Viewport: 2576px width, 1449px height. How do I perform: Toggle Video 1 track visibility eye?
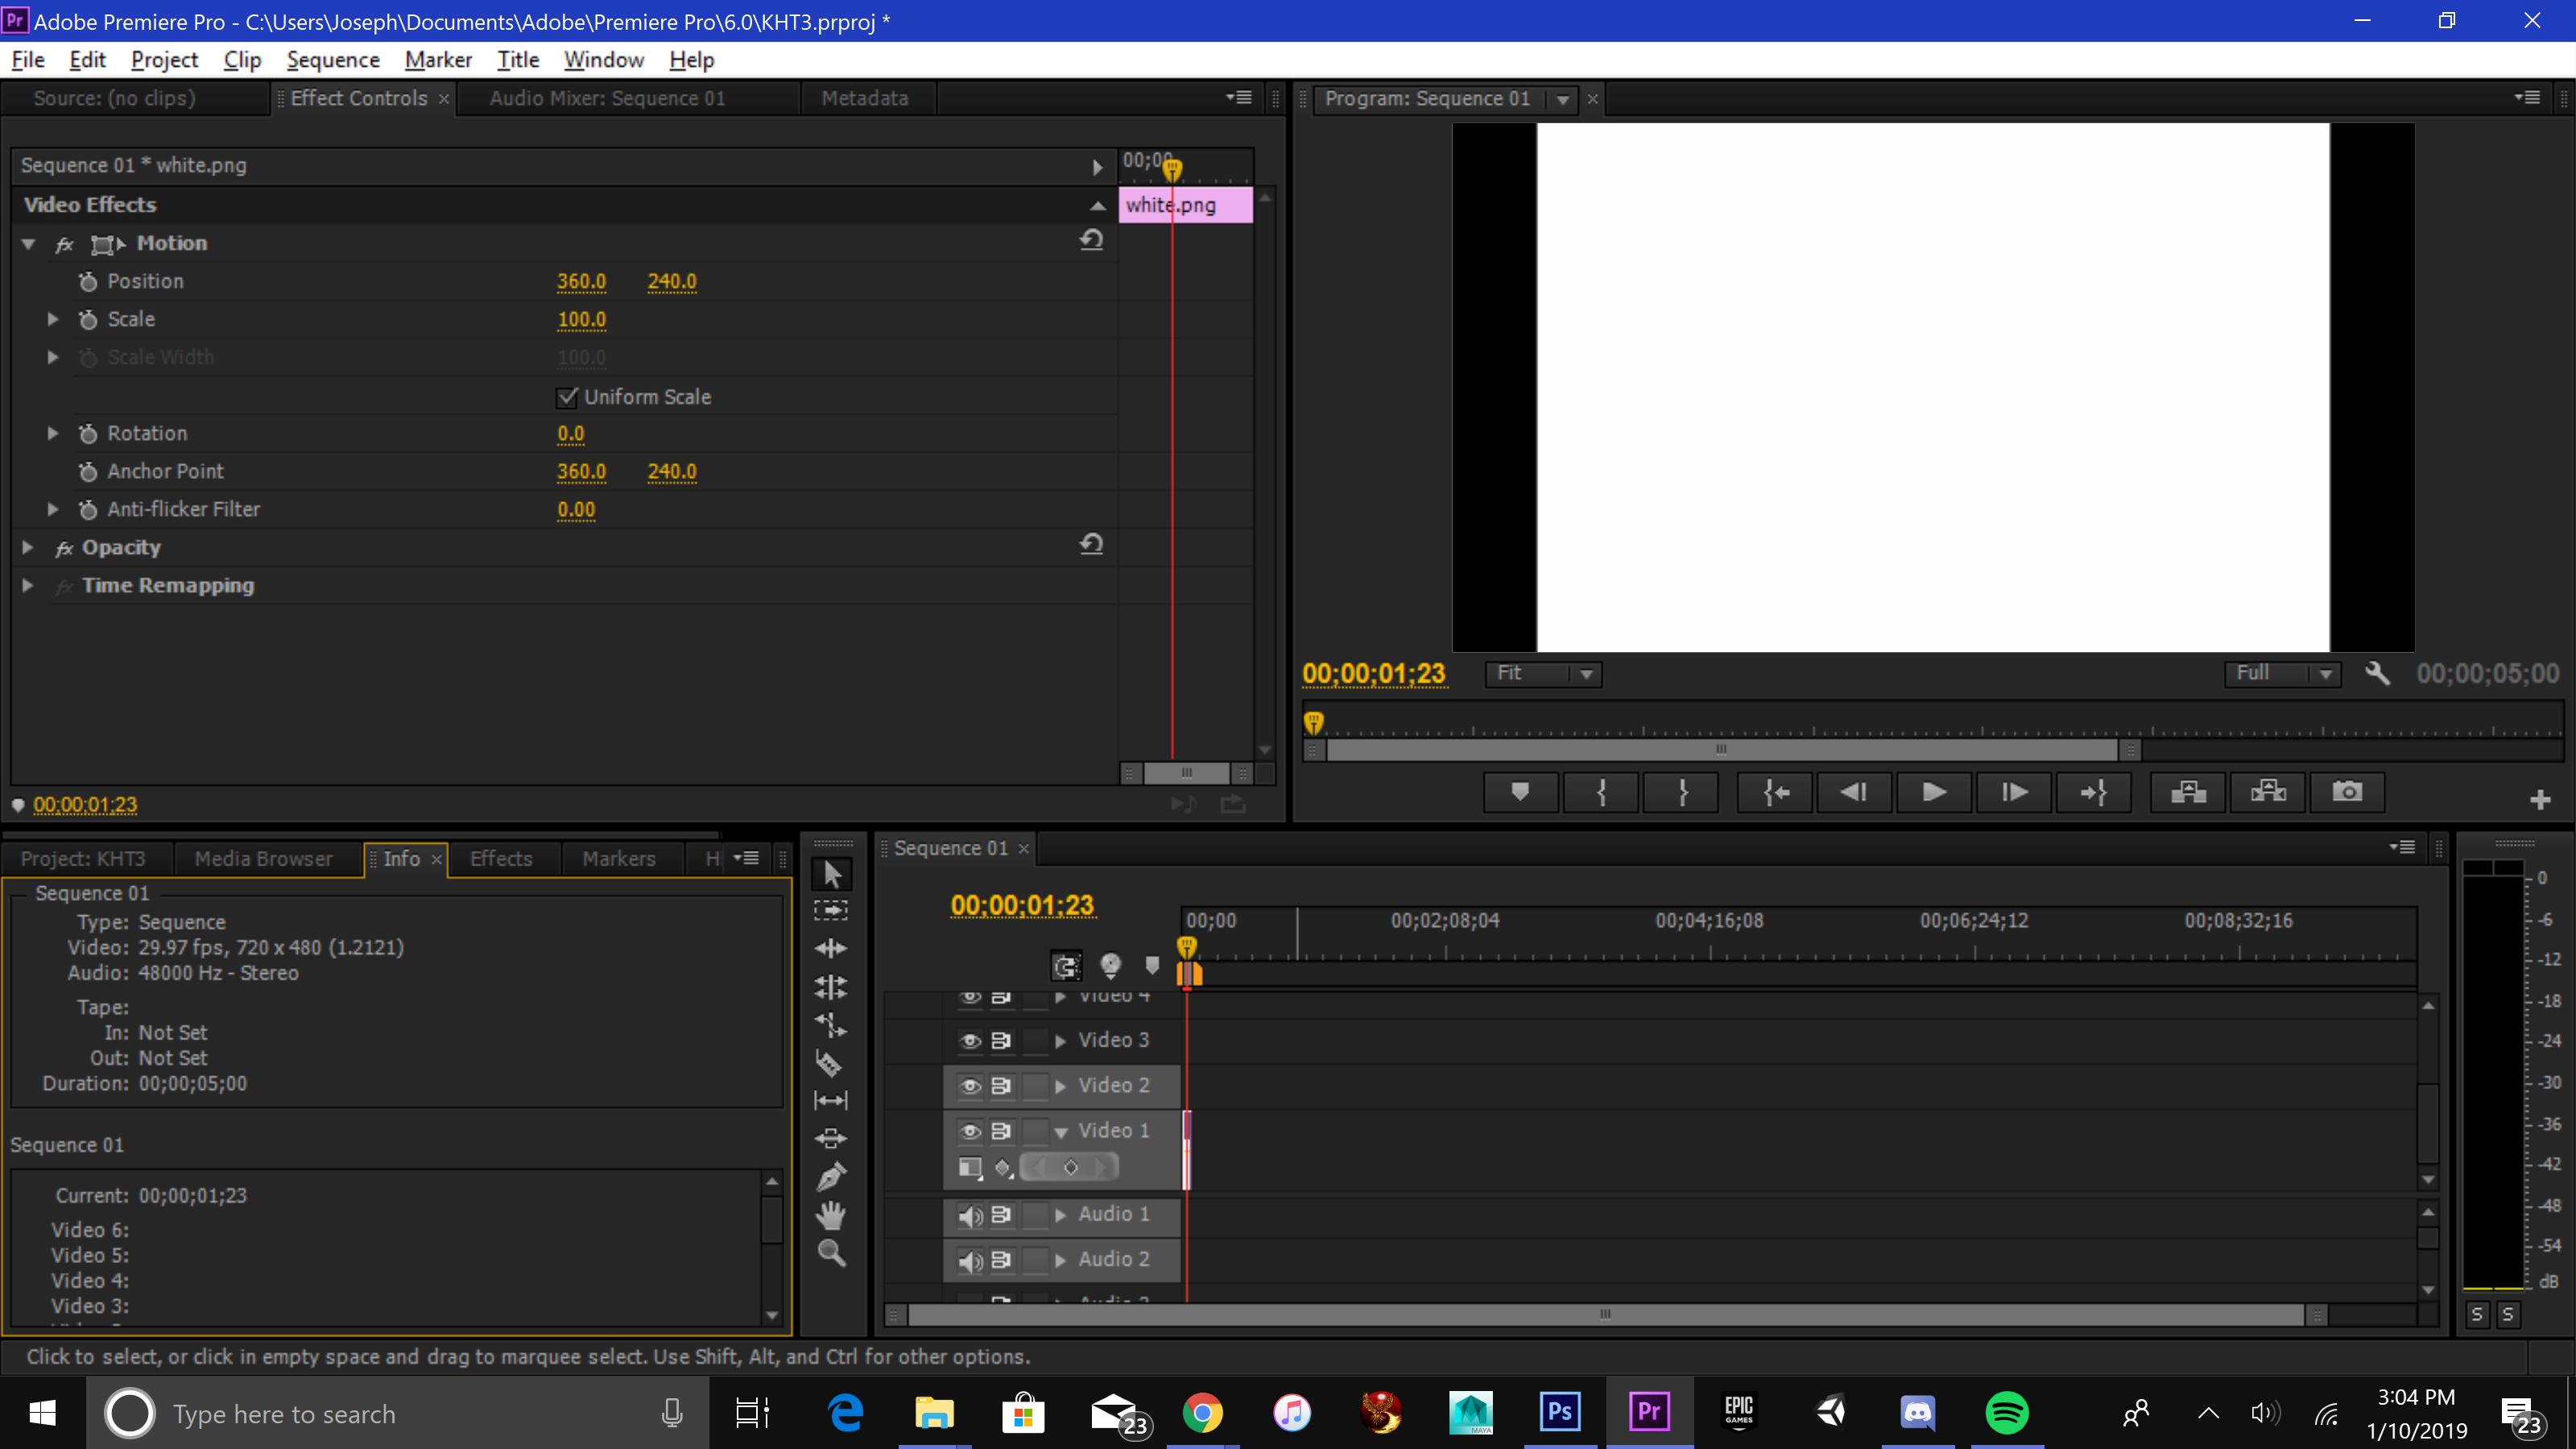tap(969, 1131)
